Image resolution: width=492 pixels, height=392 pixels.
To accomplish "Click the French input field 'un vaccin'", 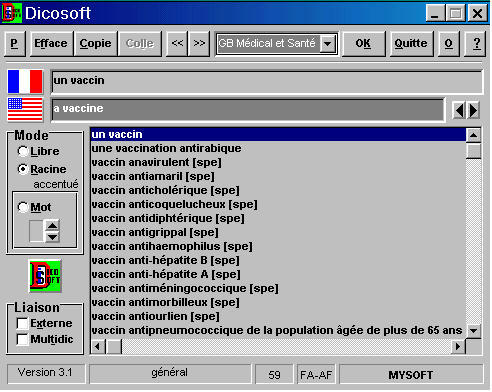I will [x=267, y=81].
